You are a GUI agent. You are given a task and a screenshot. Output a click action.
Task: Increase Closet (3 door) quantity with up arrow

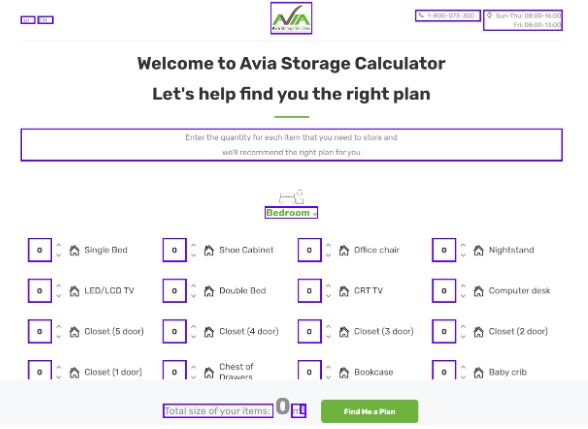[x=328, y=327]
